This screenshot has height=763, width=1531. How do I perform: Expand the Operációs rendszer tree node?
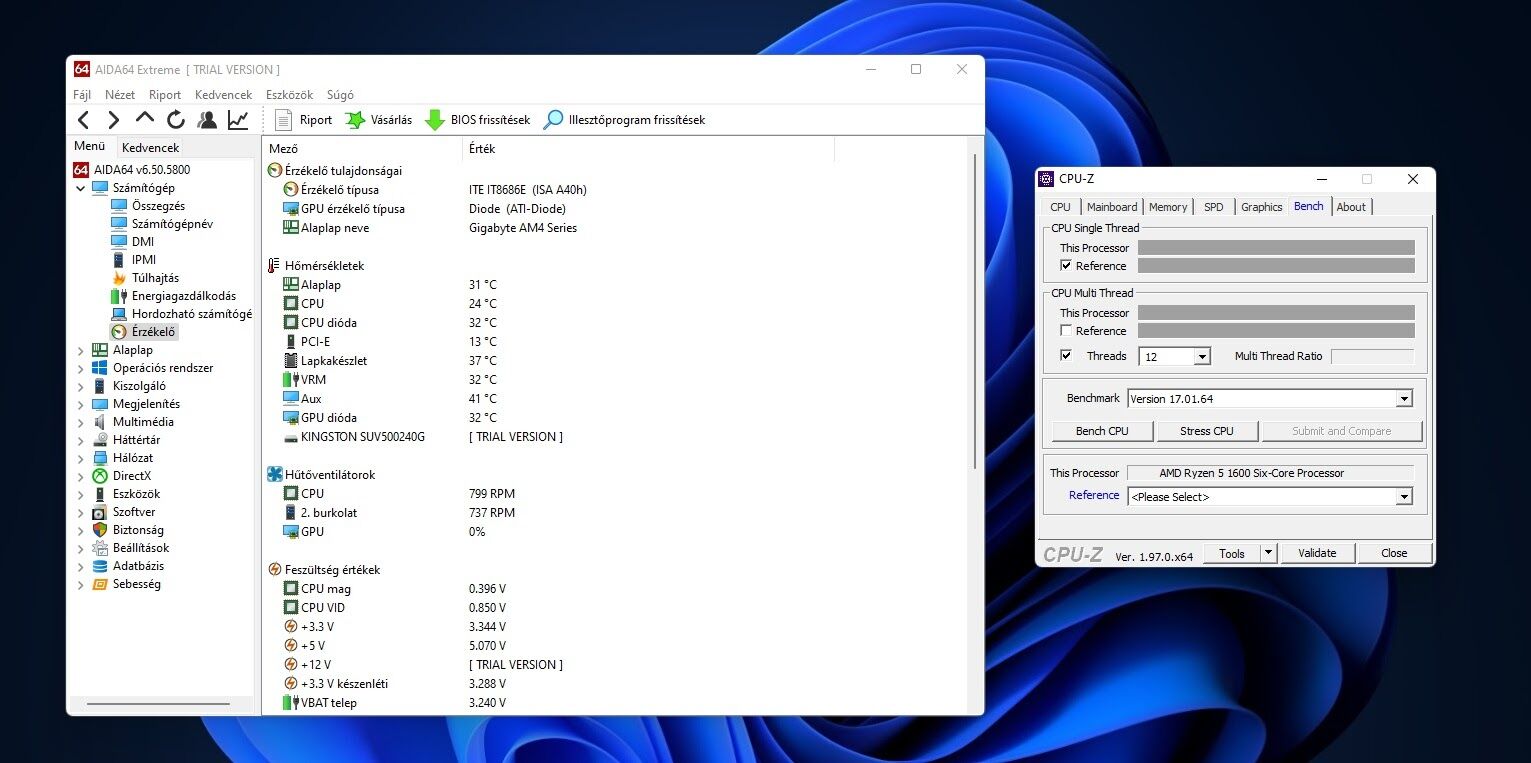(81, 368)
